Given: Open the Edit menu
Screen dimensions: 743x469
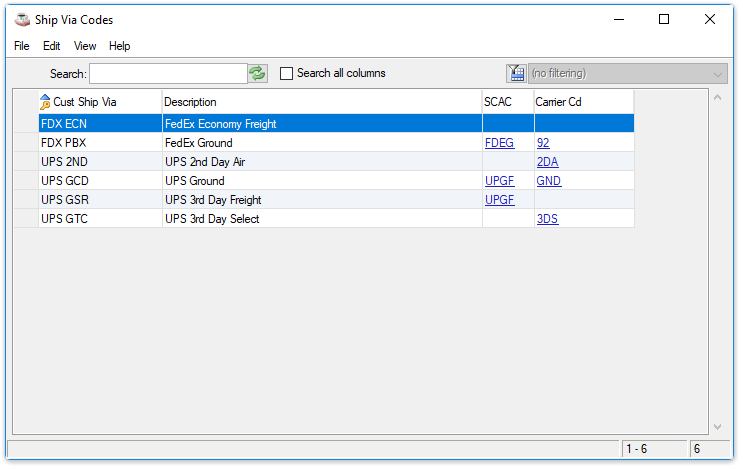Looking at the screenshot, I should [x=52, y=46].
